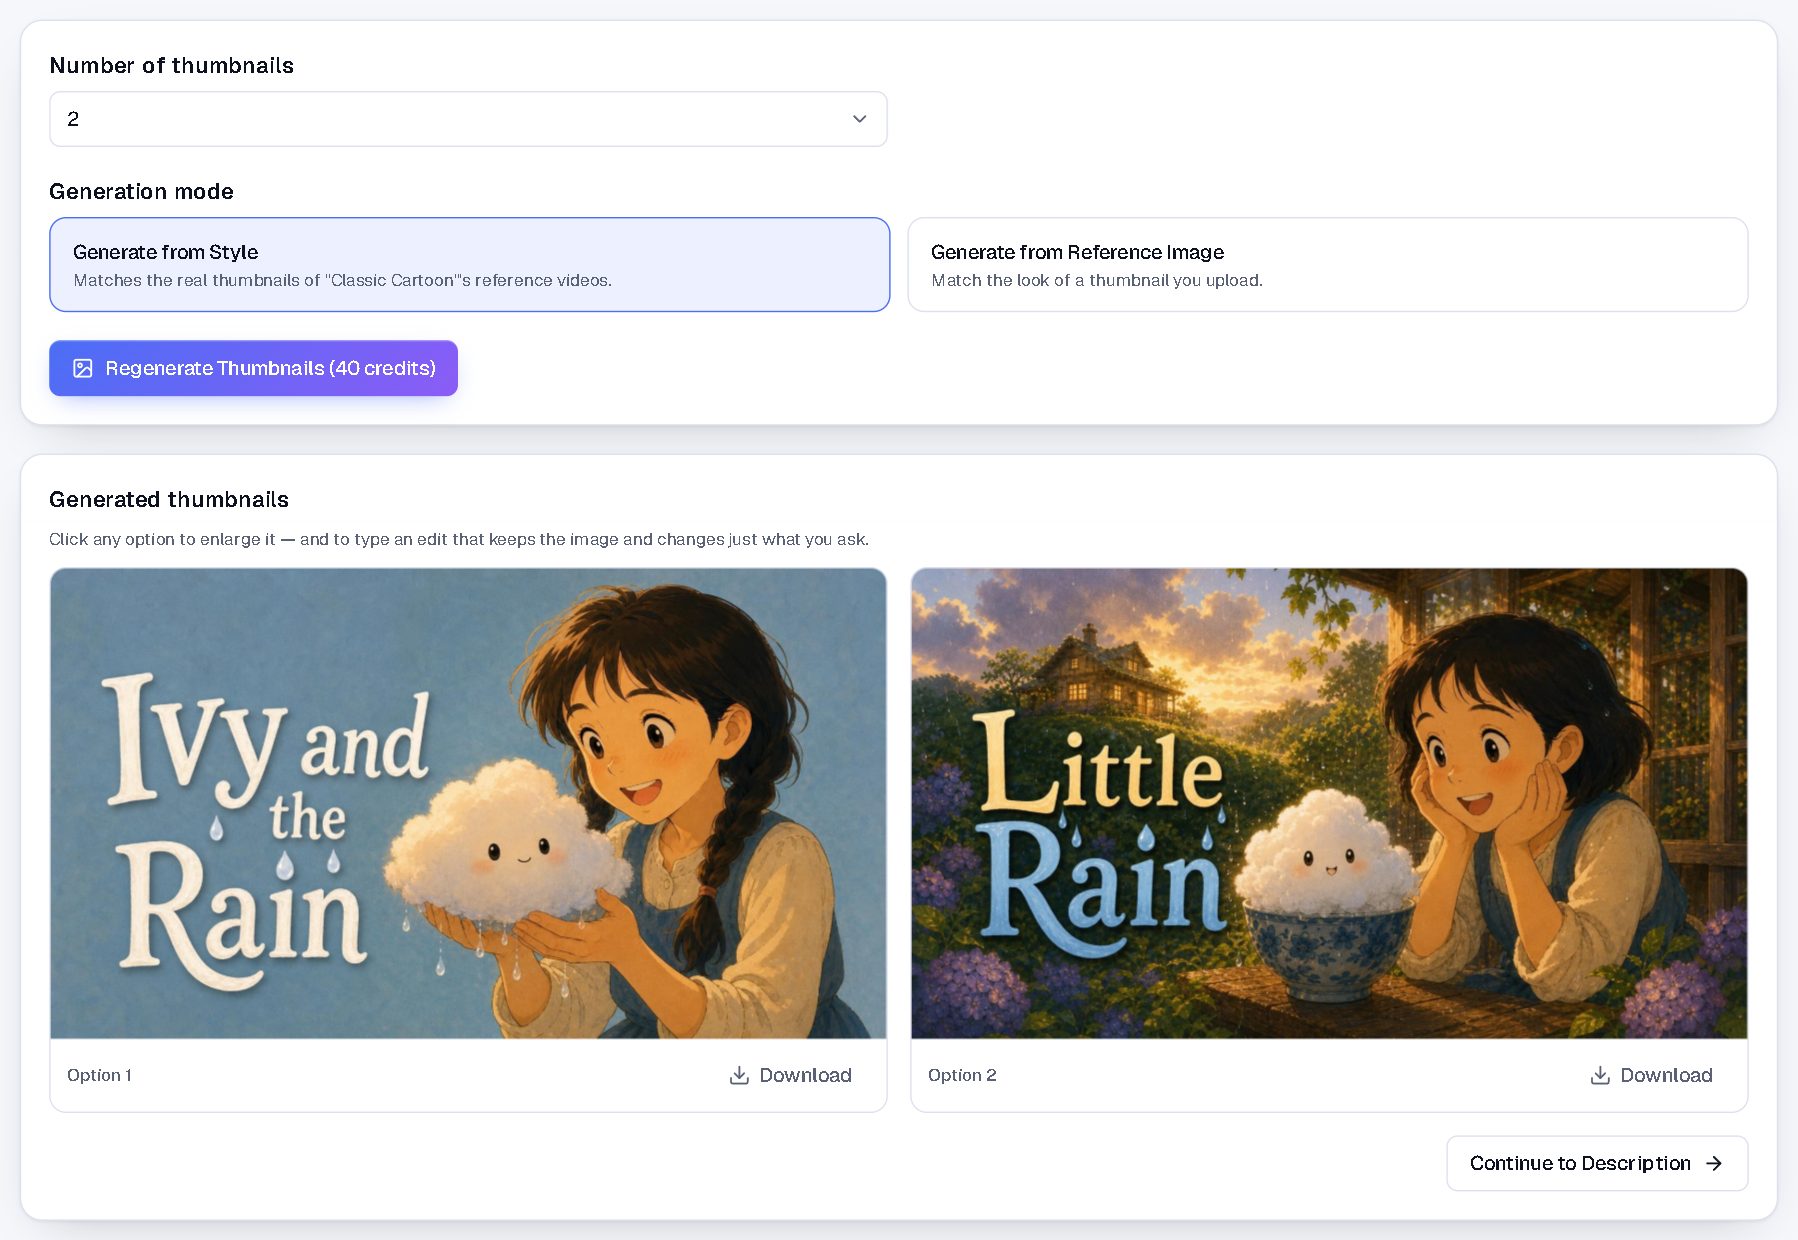Click the image icon in Regenerate button

coord(83,368)
